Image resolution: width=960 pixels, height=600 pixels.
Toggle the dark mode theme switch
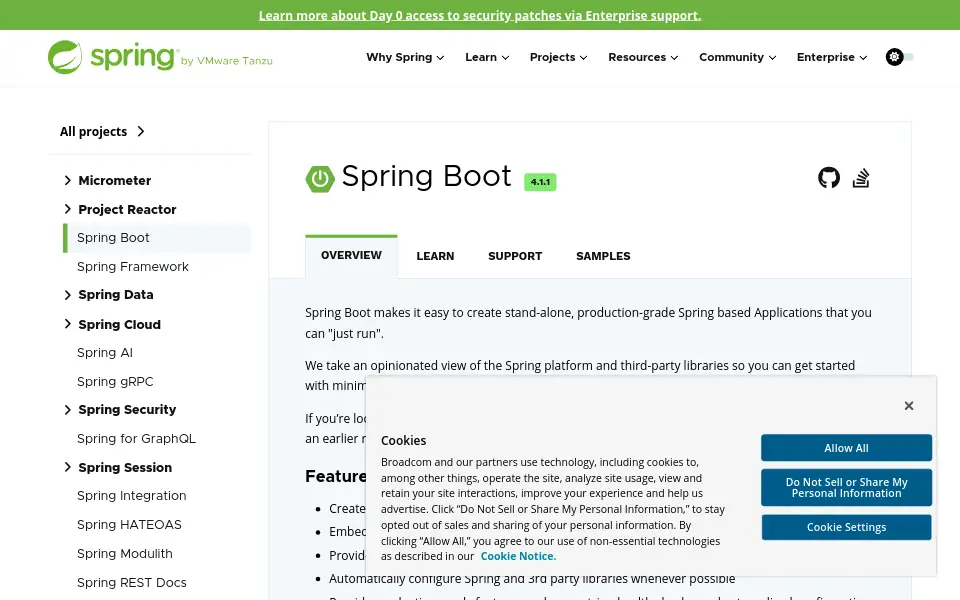coord(899,57)
